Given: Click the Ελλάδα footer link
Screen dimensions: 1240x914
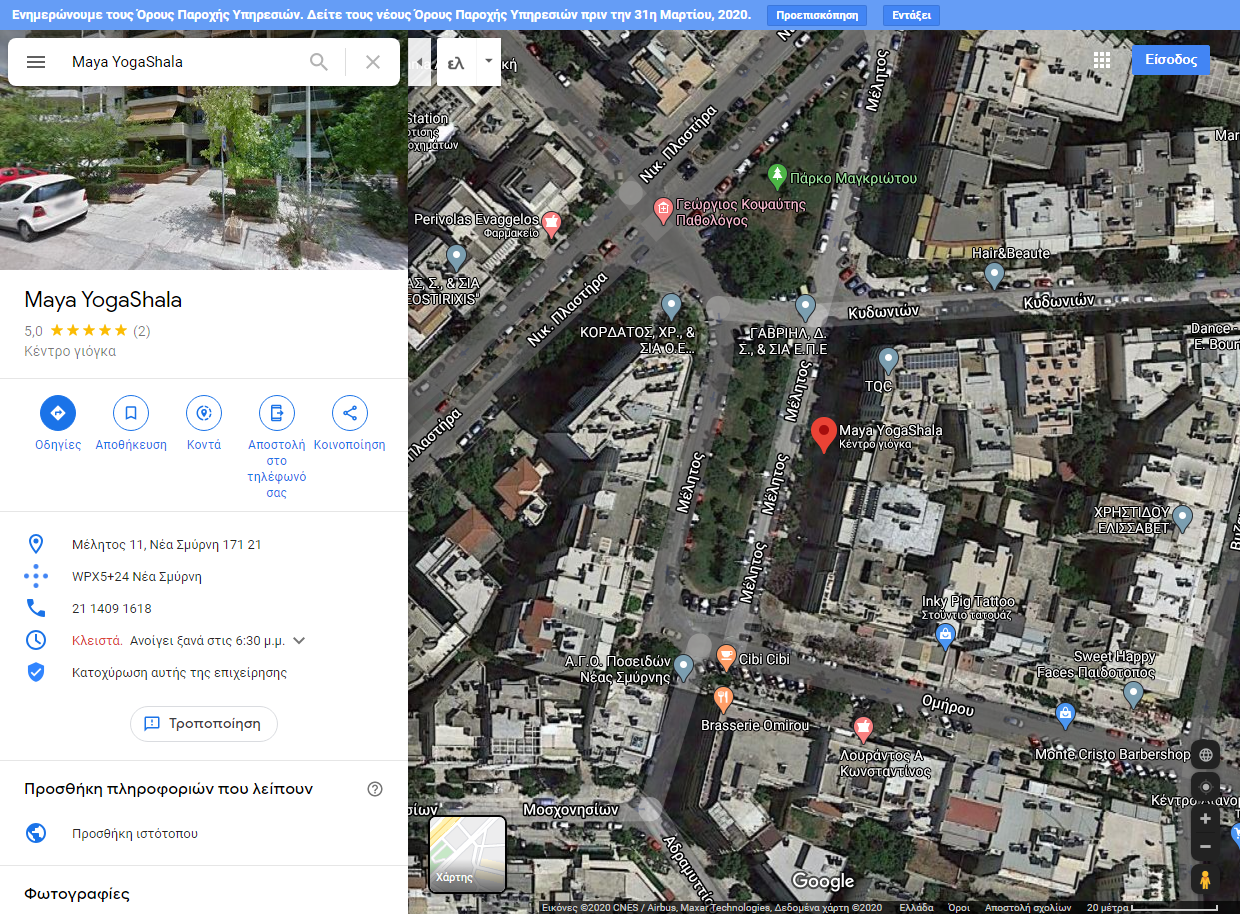Looking at the screenshot, I should 916,907.
